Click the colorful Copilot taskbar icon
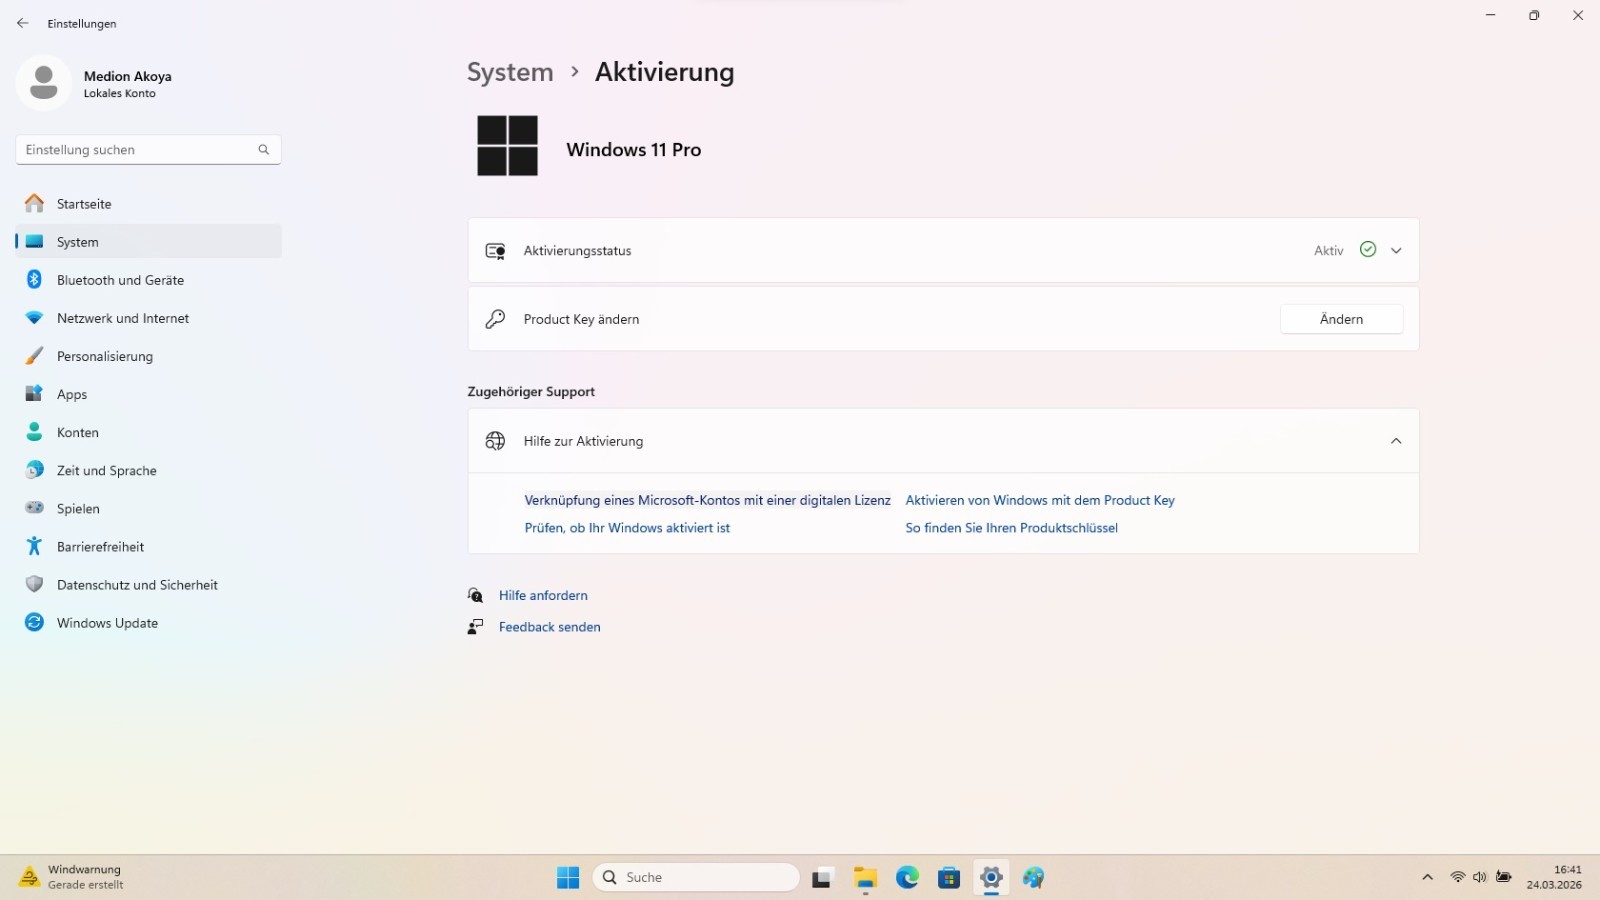 pyautogui.click(x=1033, y=877)
